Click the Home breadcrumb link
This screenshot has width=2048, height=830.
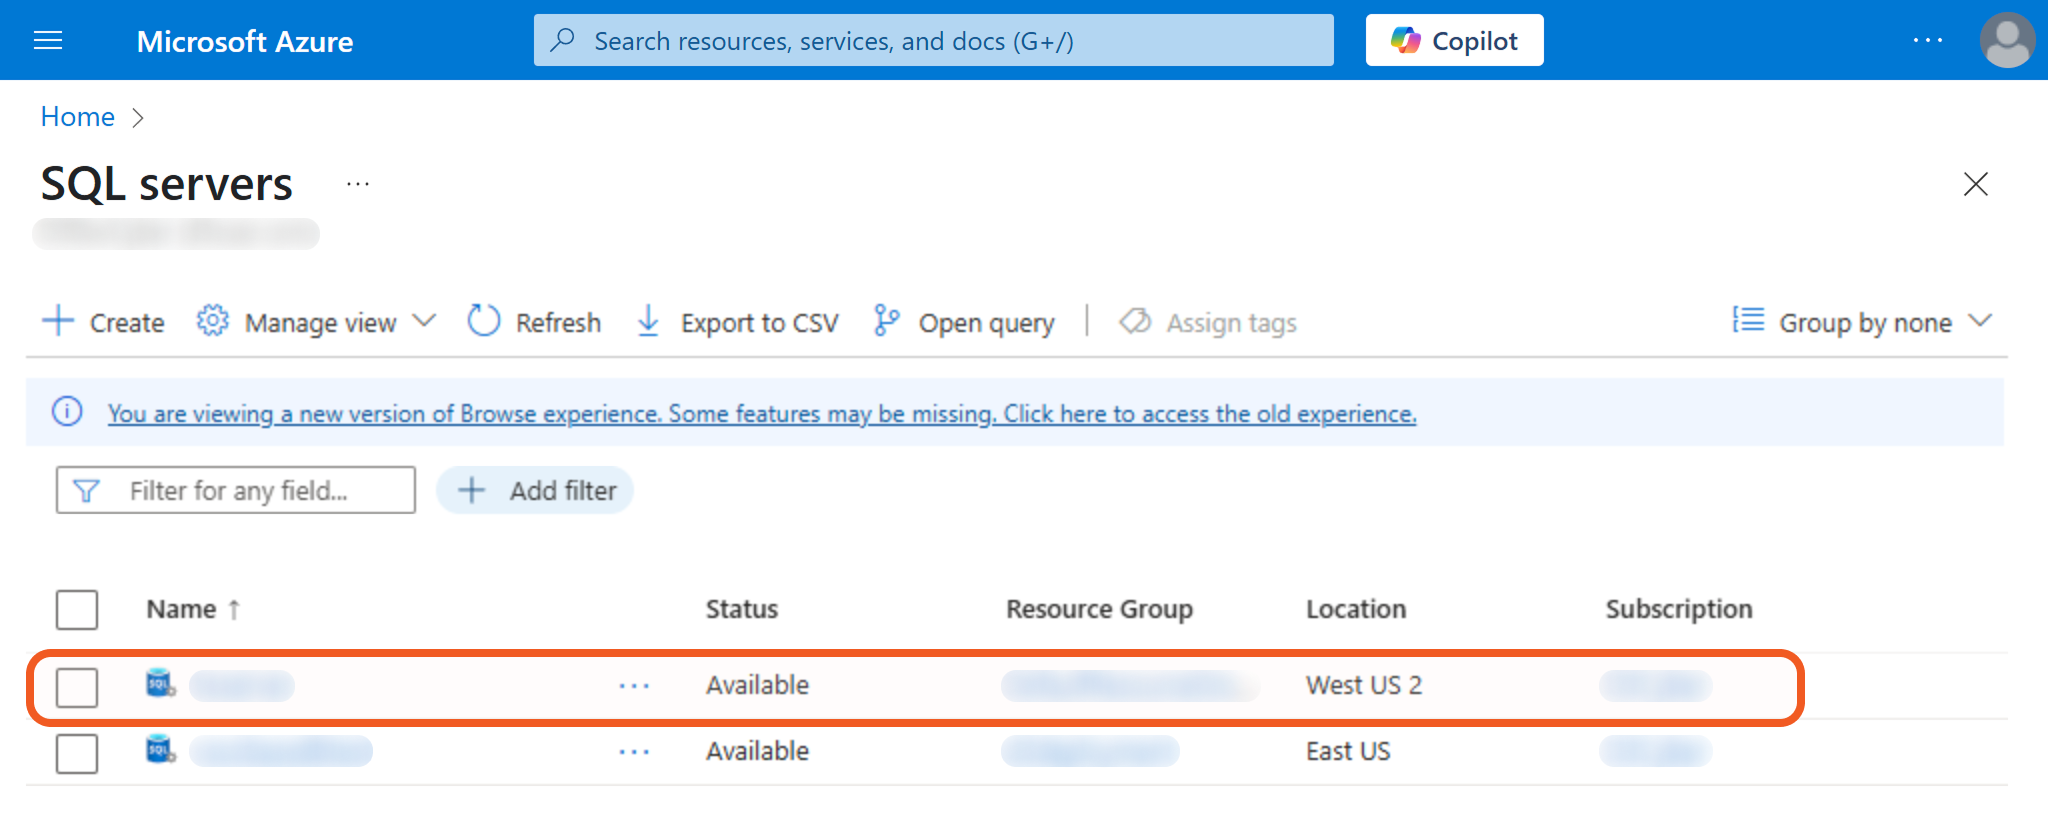[x=77, y=117]
